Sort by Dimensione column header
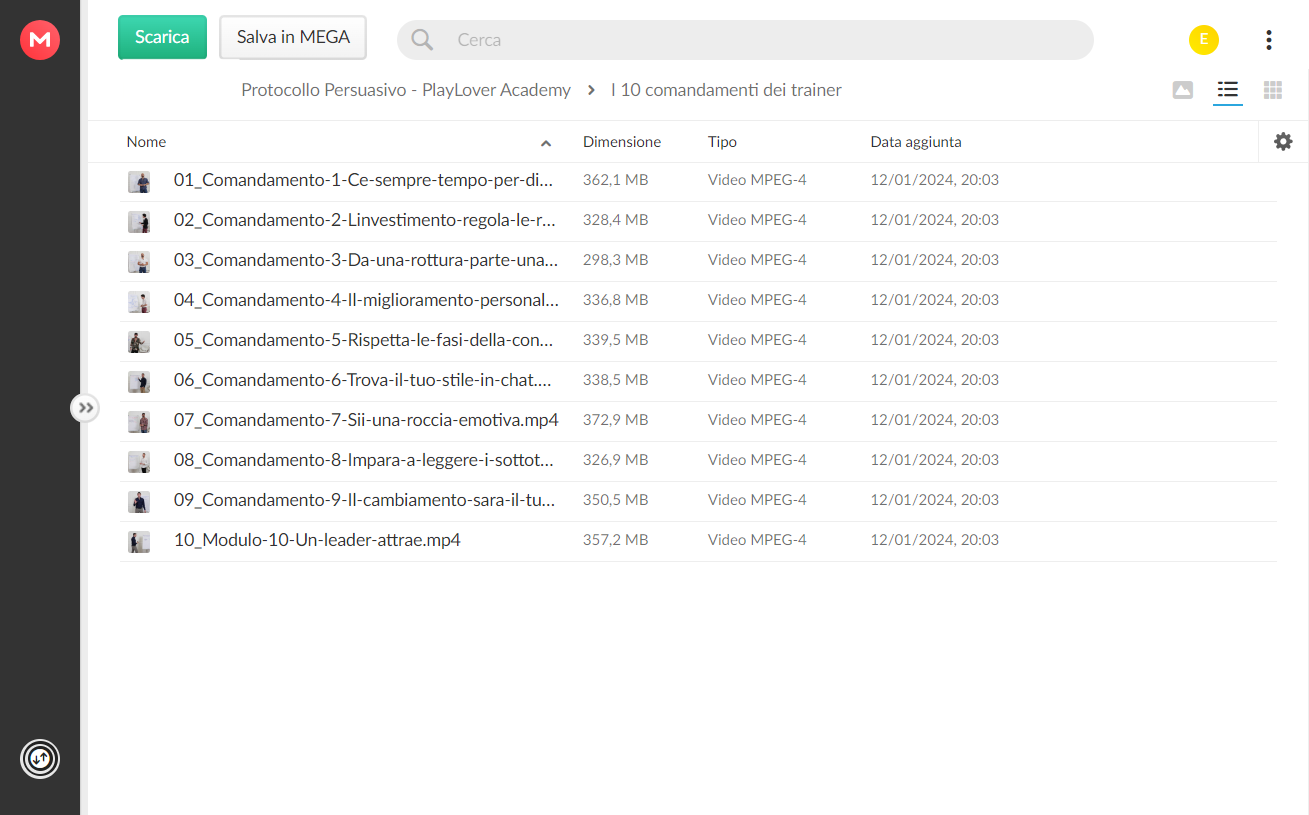 [622, 142]
